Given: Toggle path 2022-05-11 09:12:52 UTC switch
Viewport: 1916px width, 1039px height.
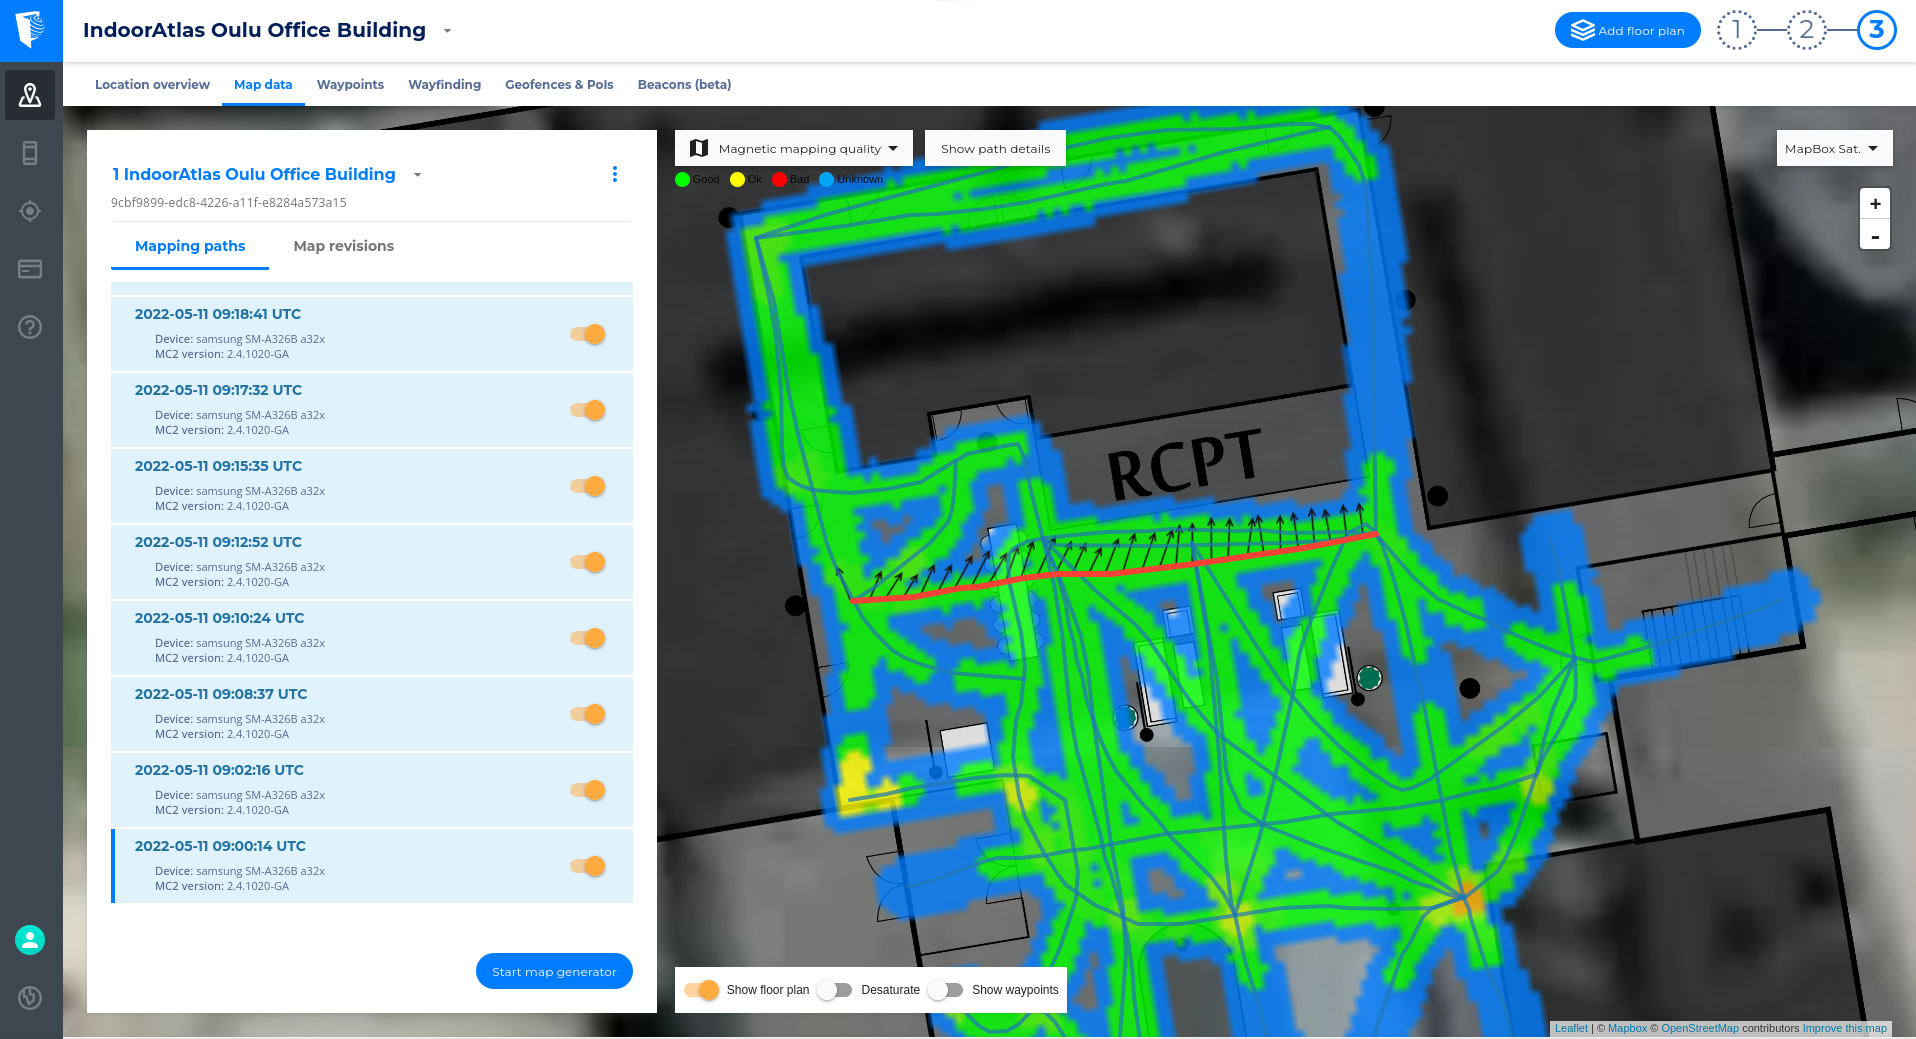Looking at the screenshot, I should pyautogui.click(x=588, y=562).
